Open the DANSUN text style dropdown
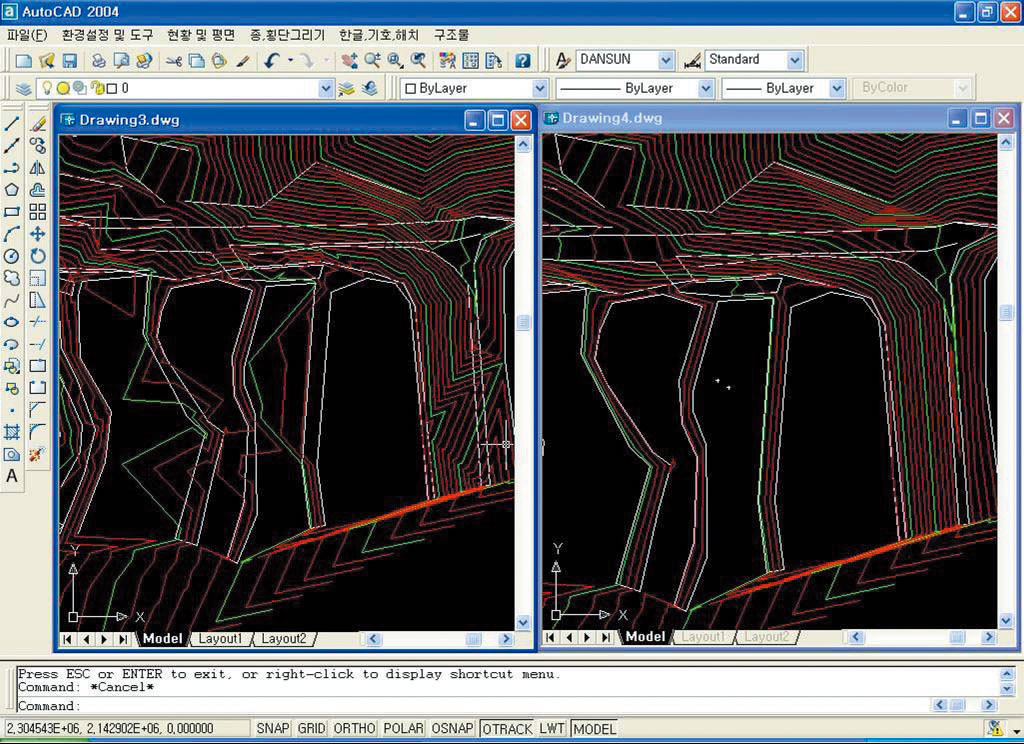This screenshot has width=1024, height=744. (x=666, y=60)
